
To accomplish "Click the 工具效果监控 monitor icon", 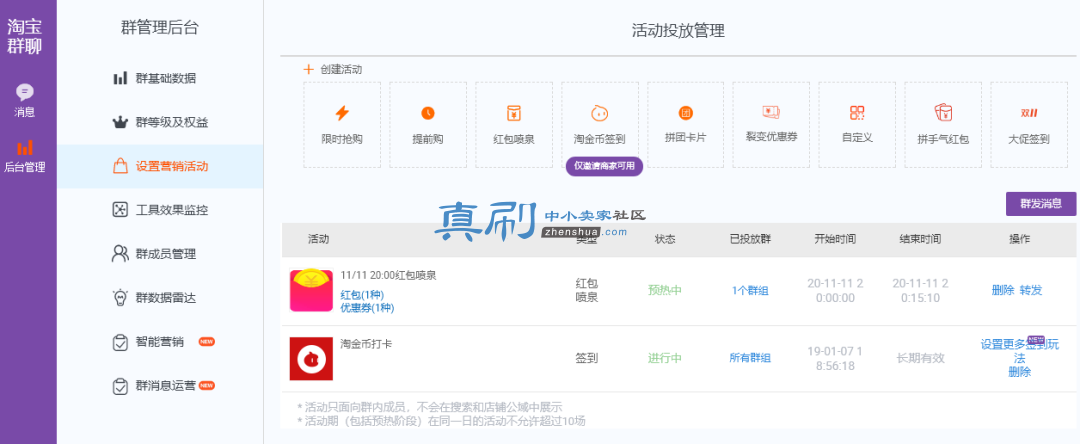I will 120,210.
